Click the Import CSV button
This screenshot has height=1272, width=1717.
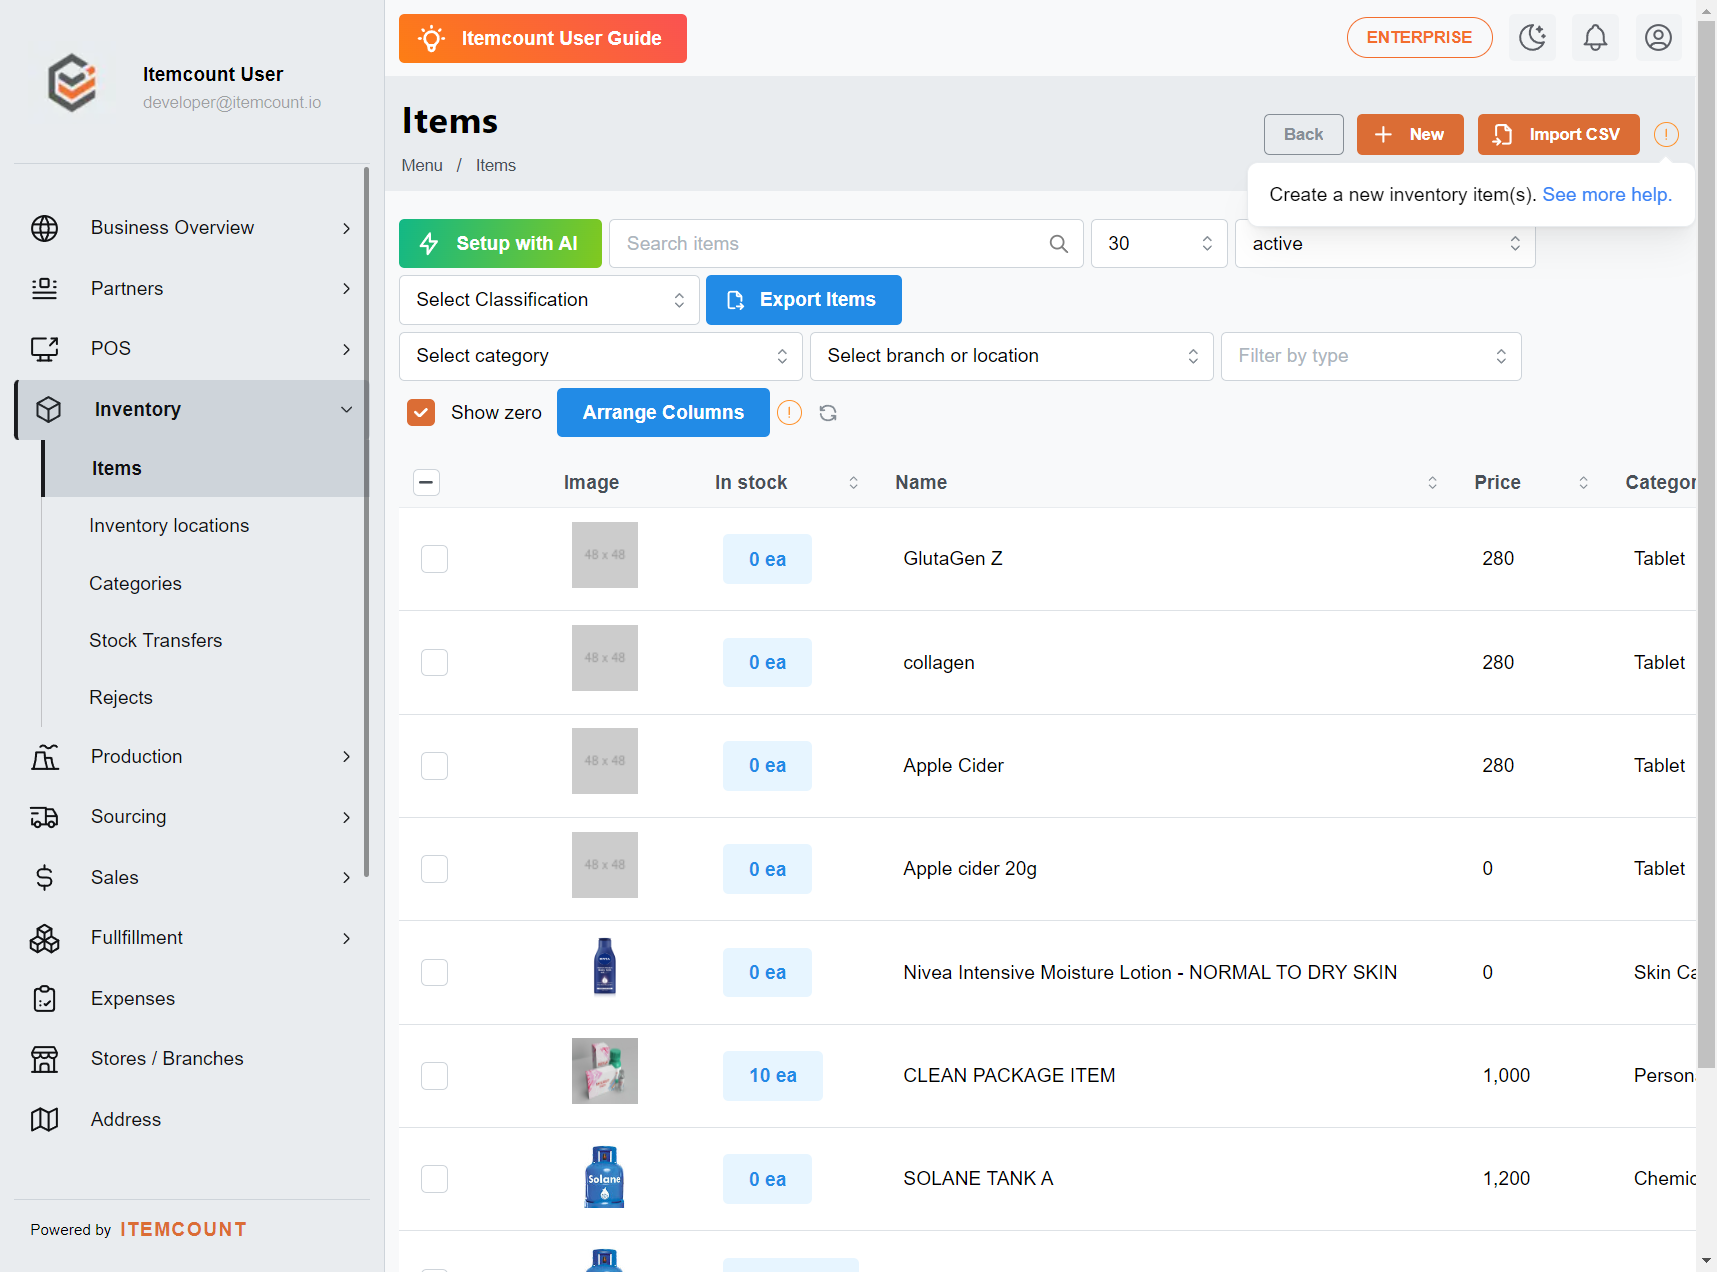click(1559, 135)
